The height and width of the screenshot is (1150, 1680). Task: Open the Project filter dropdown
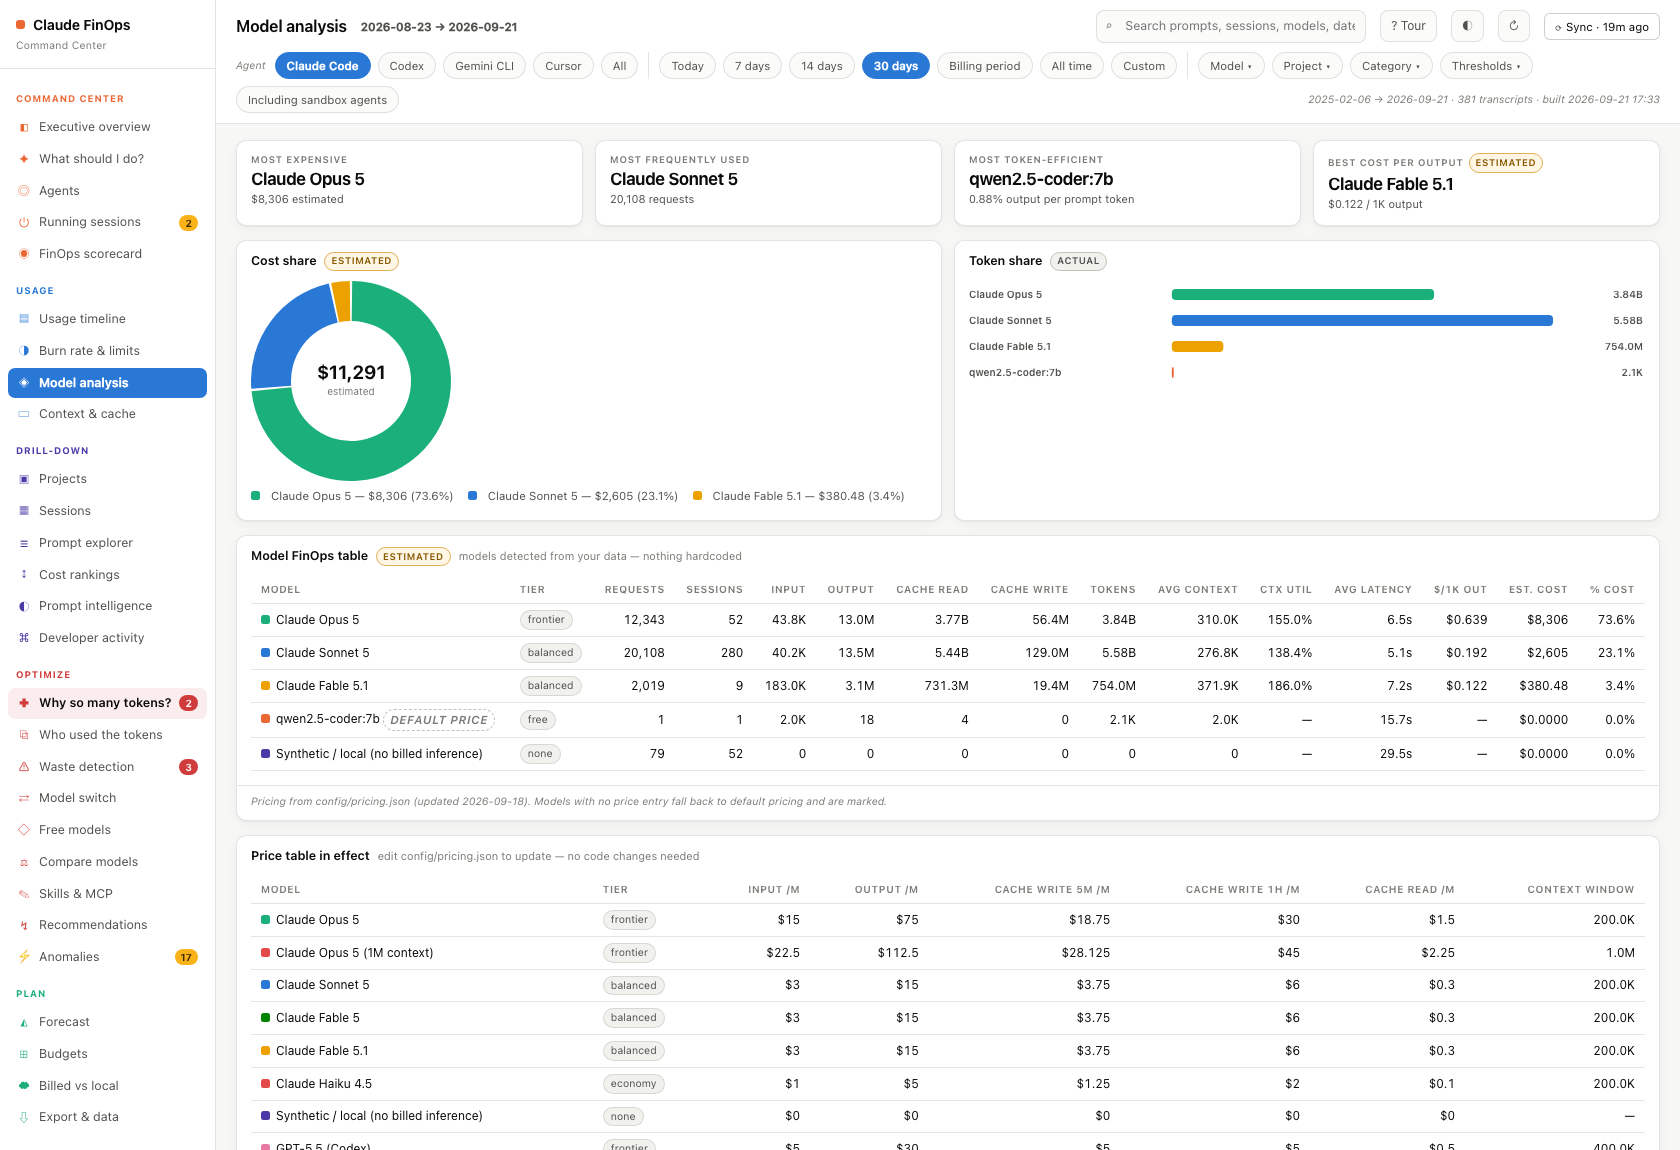coord(1307,66)
